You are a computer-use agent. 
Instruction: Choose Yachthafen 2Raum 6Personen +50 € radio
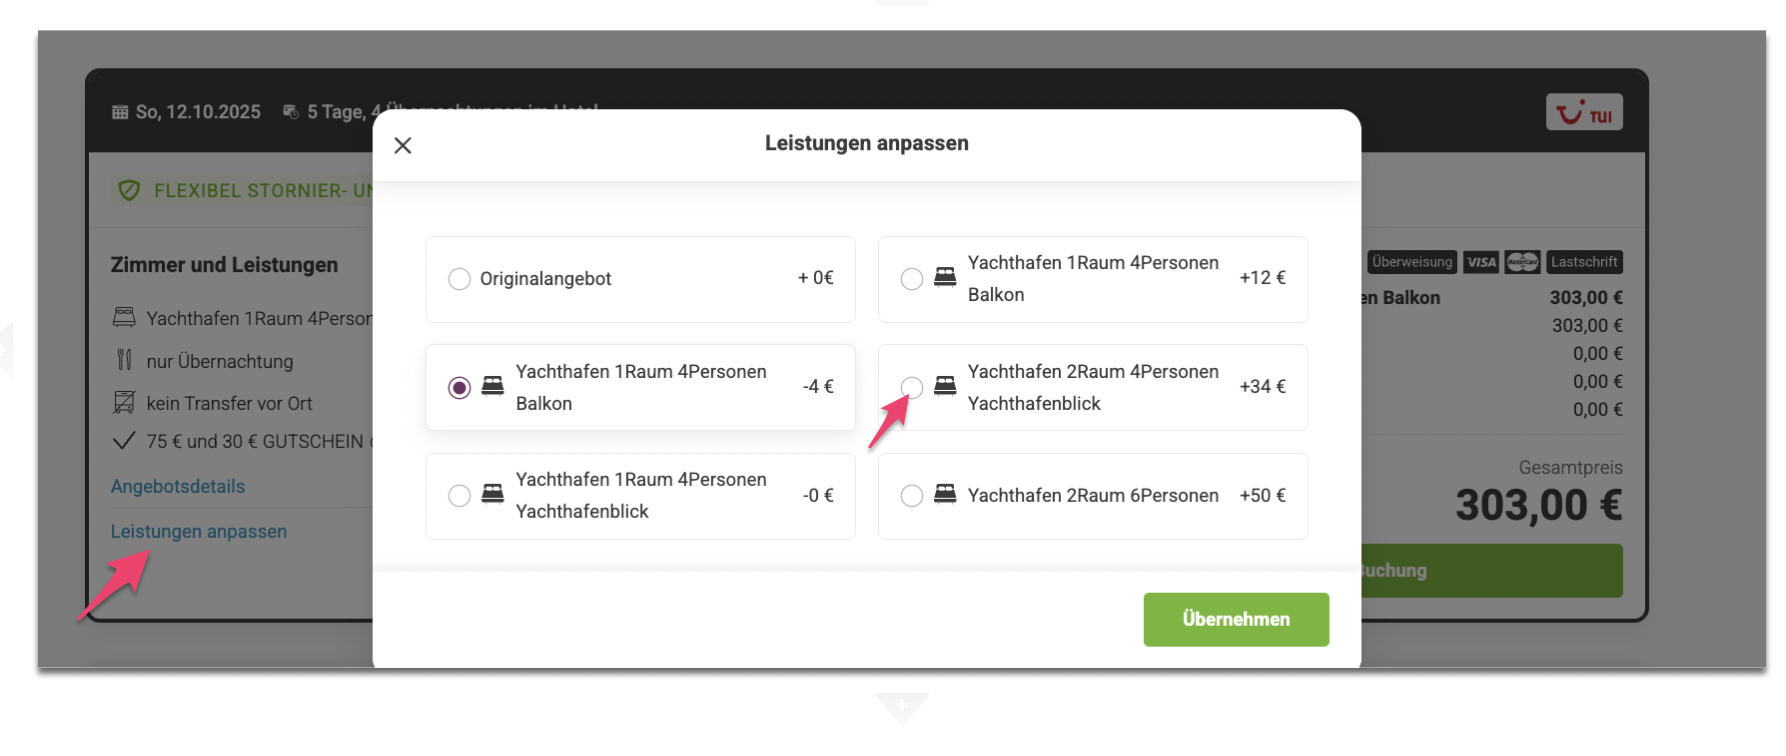(911, 496)
